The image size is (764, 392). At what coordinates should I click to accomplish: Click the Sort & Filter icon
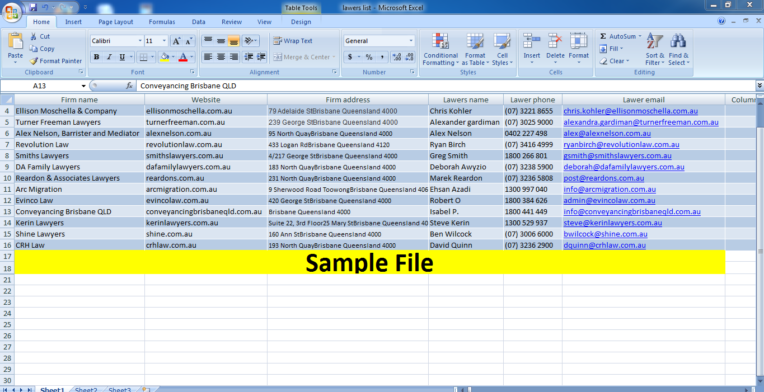click(655, 42)
